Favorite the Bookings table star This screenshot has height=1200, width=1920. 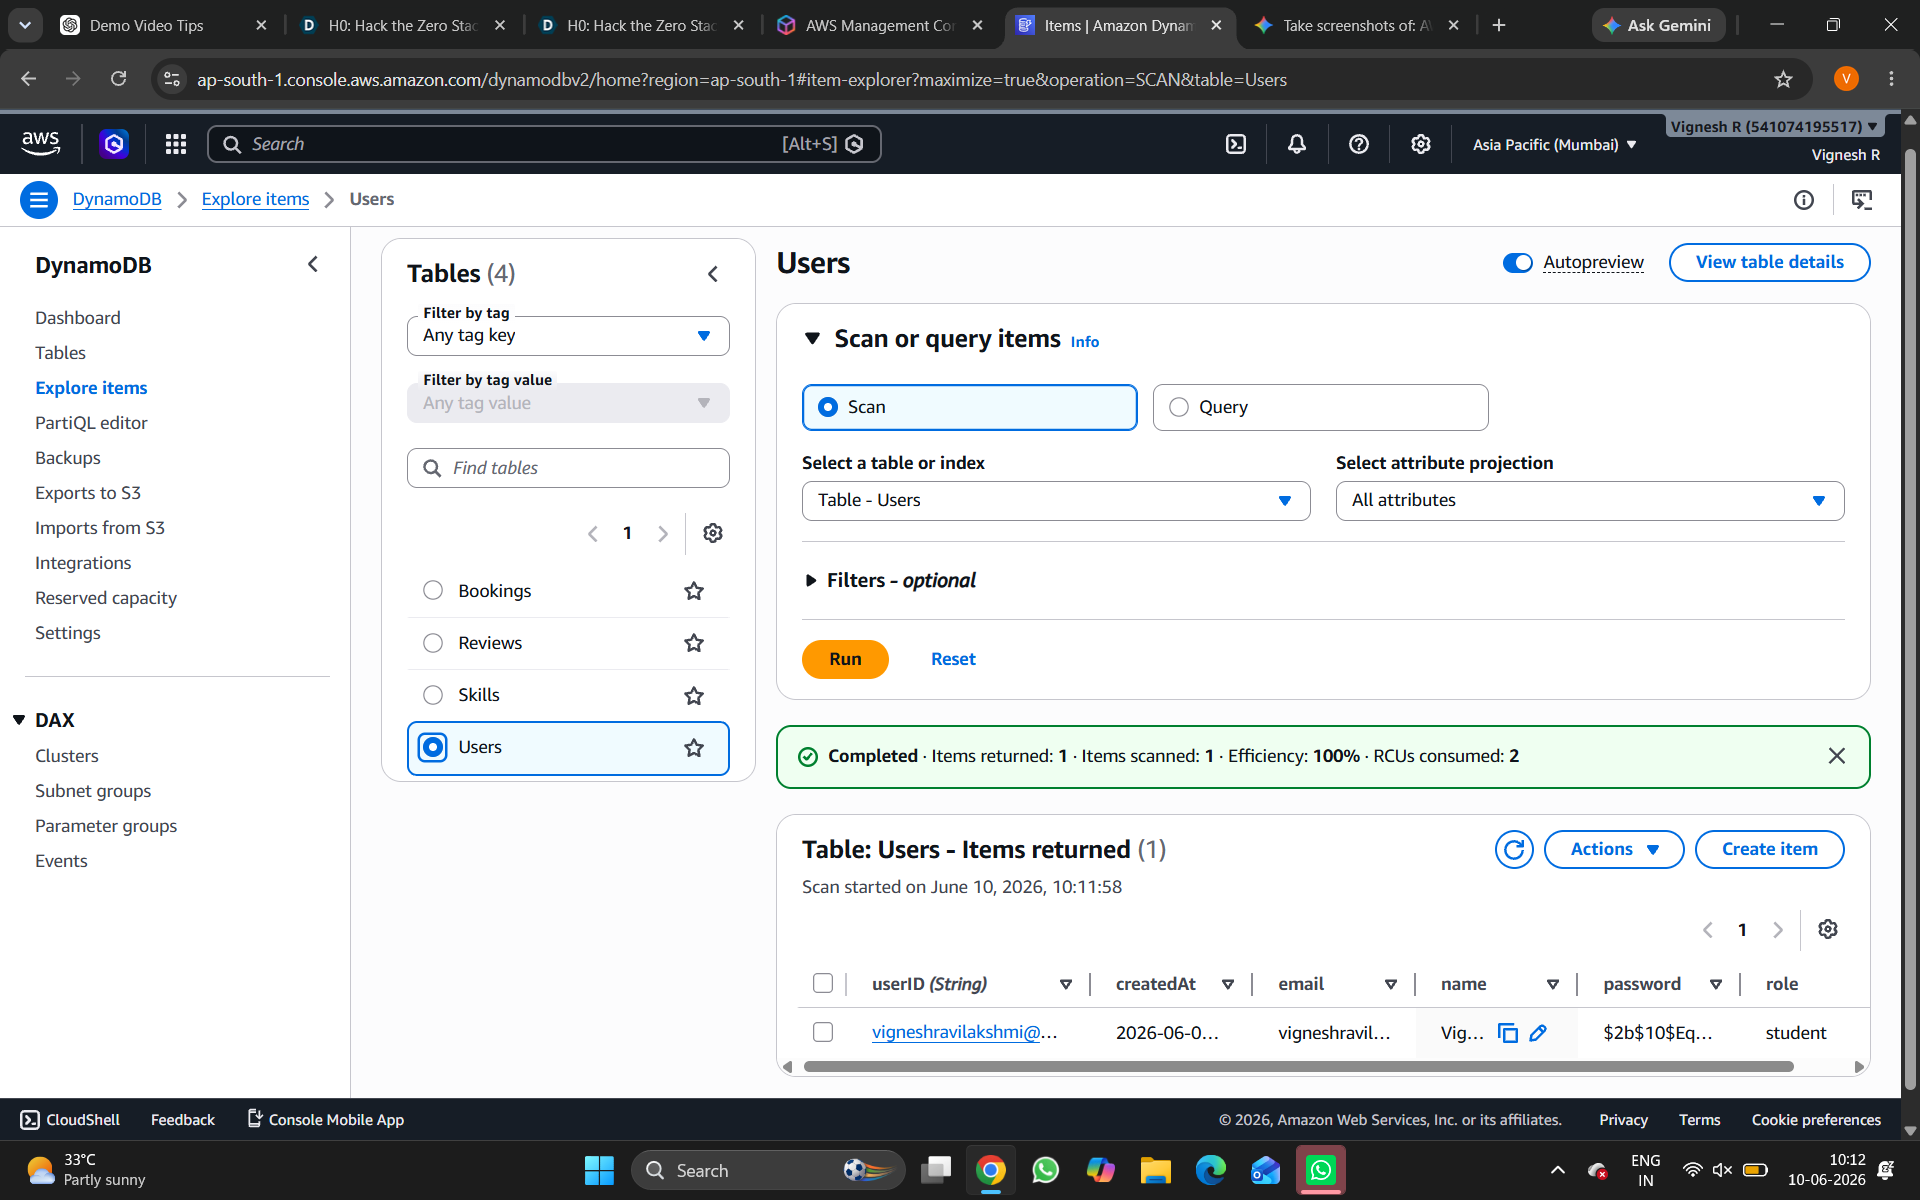point(694,591)
